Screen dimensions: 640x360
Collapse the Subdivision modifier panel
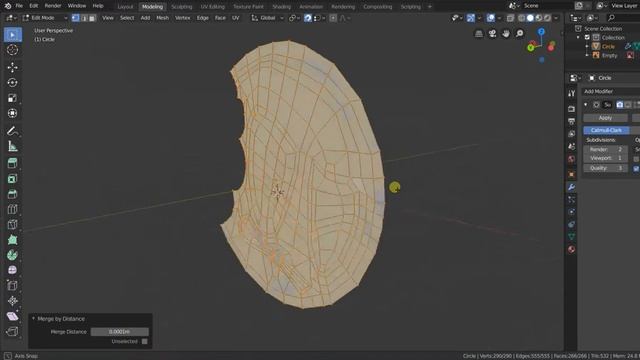(x=586, y=105)
